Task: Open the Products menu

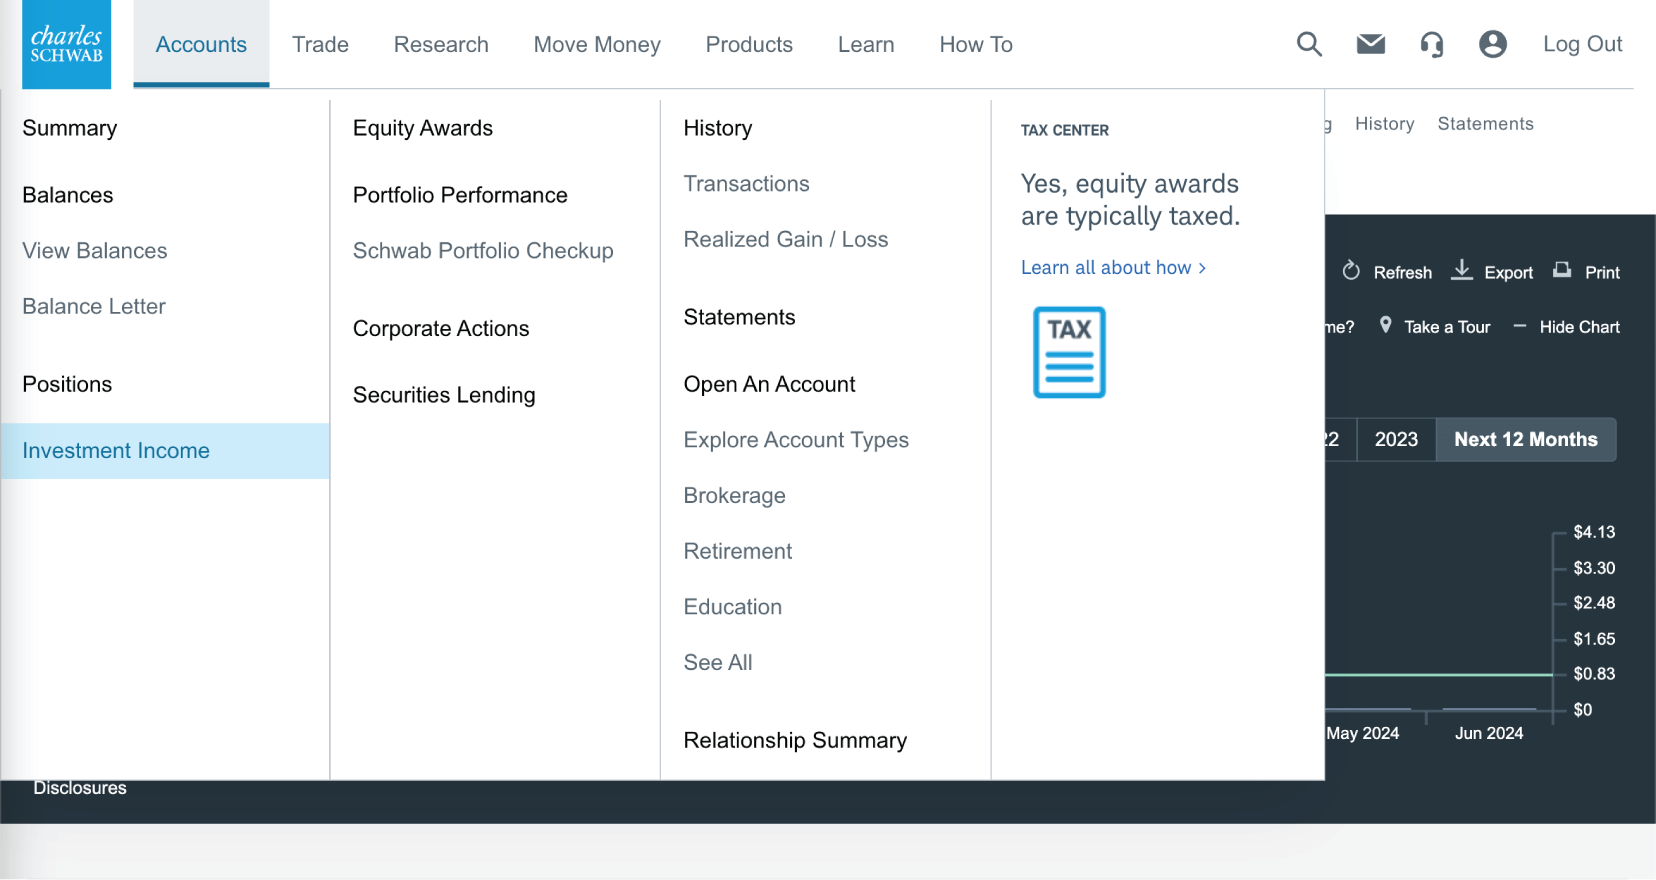Action: tap(749, 44)
